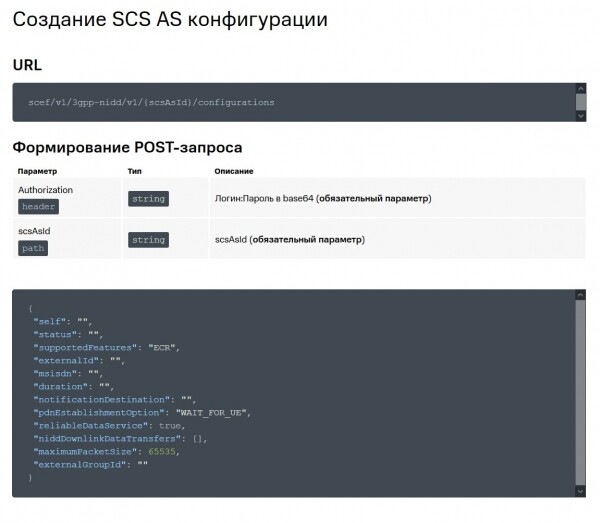Click the "string" type badge for Authorization
This screenshot has height=523, width=600.
[148, 199]
